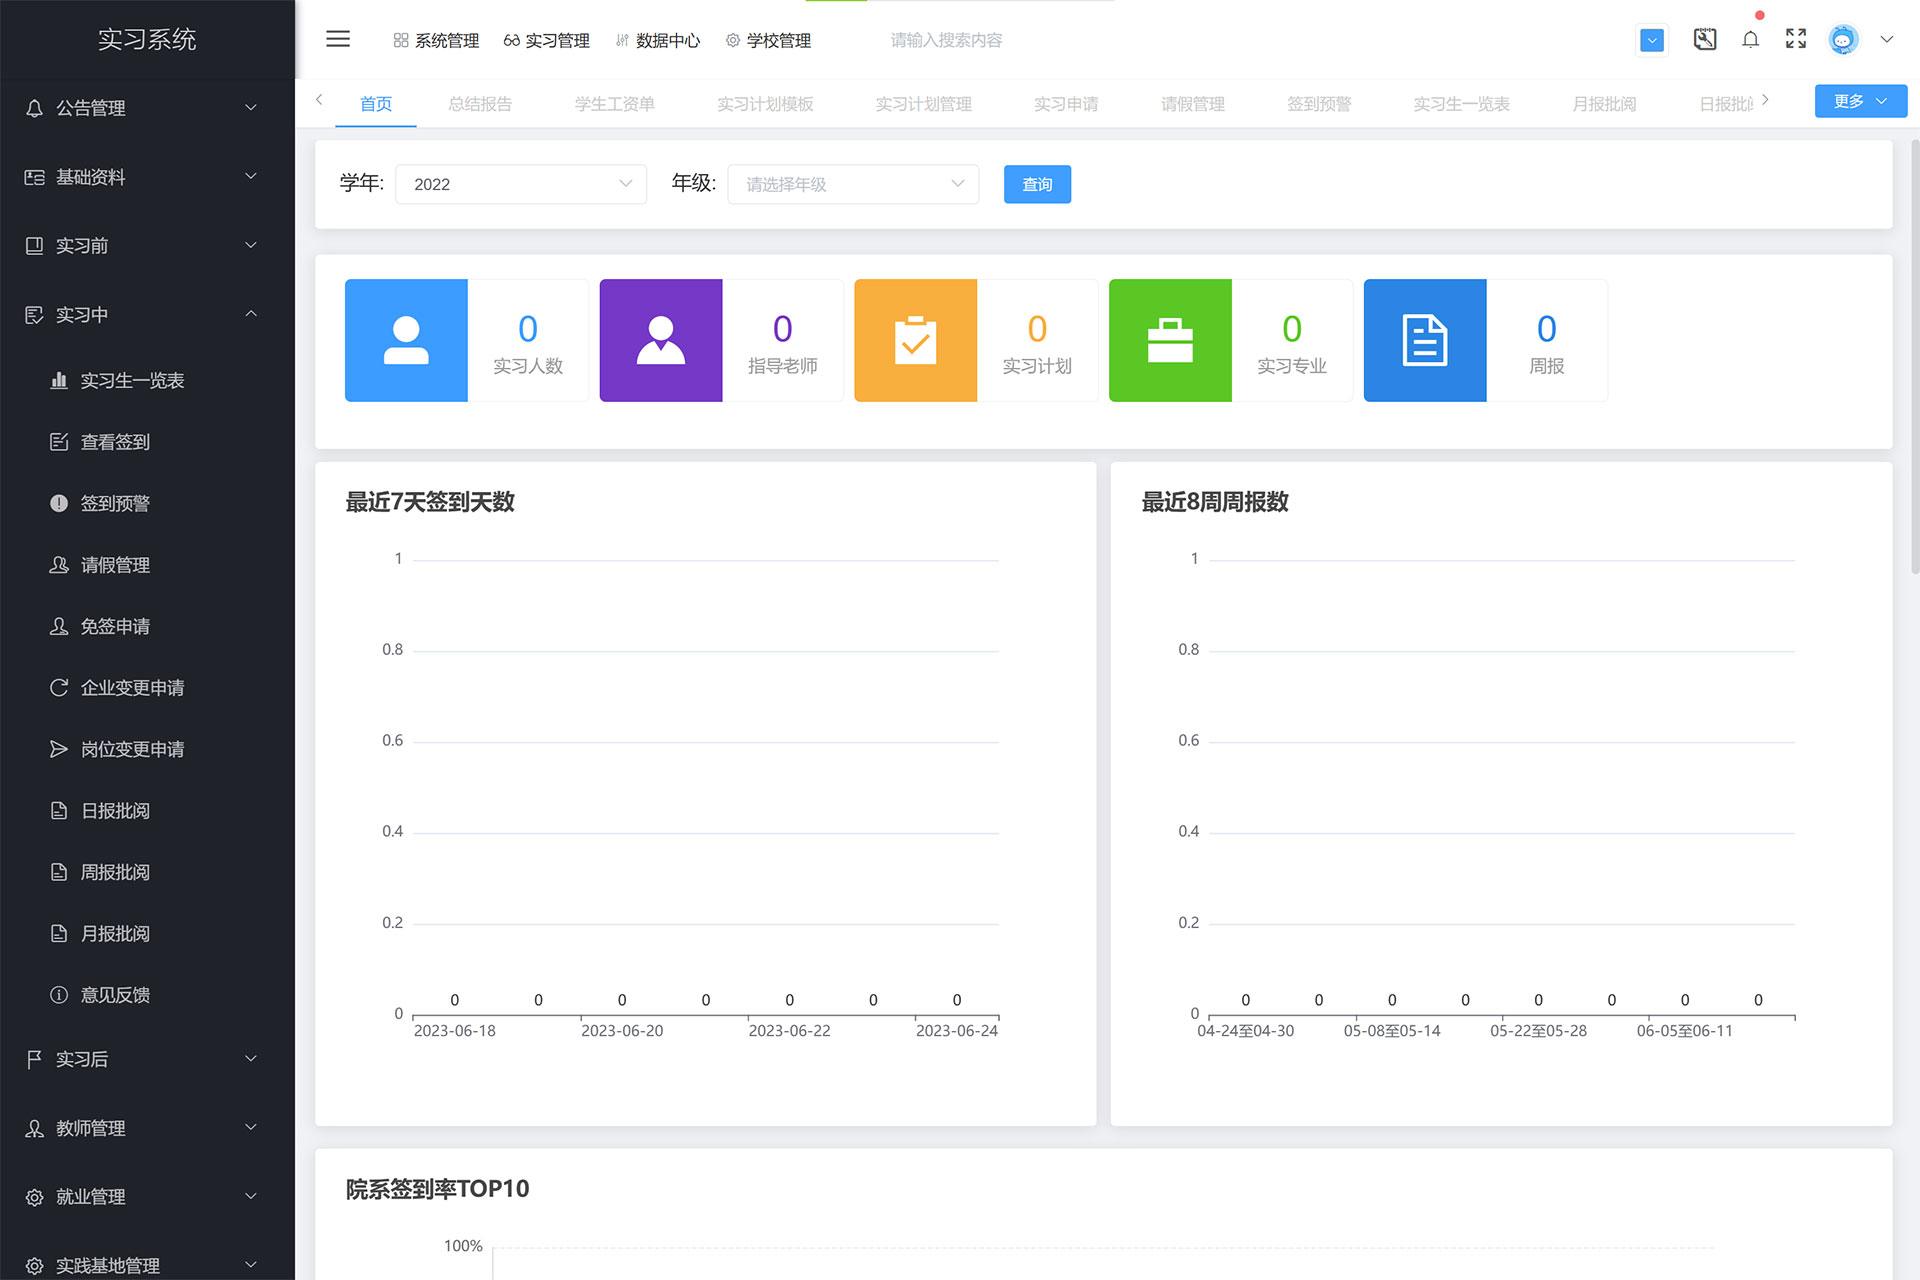
Task: Click the flag icon beside 实习后
Action: (x=34, y=1059)
